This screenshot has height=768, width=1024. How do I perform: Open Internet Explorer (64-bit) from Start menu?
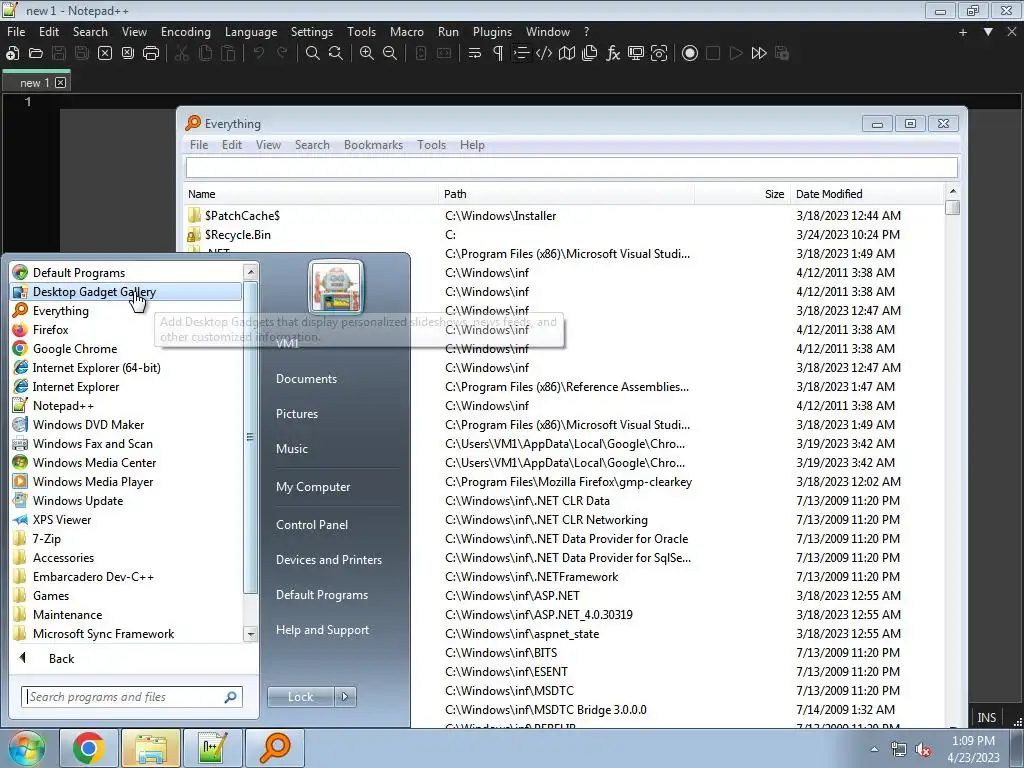[126, 368]
